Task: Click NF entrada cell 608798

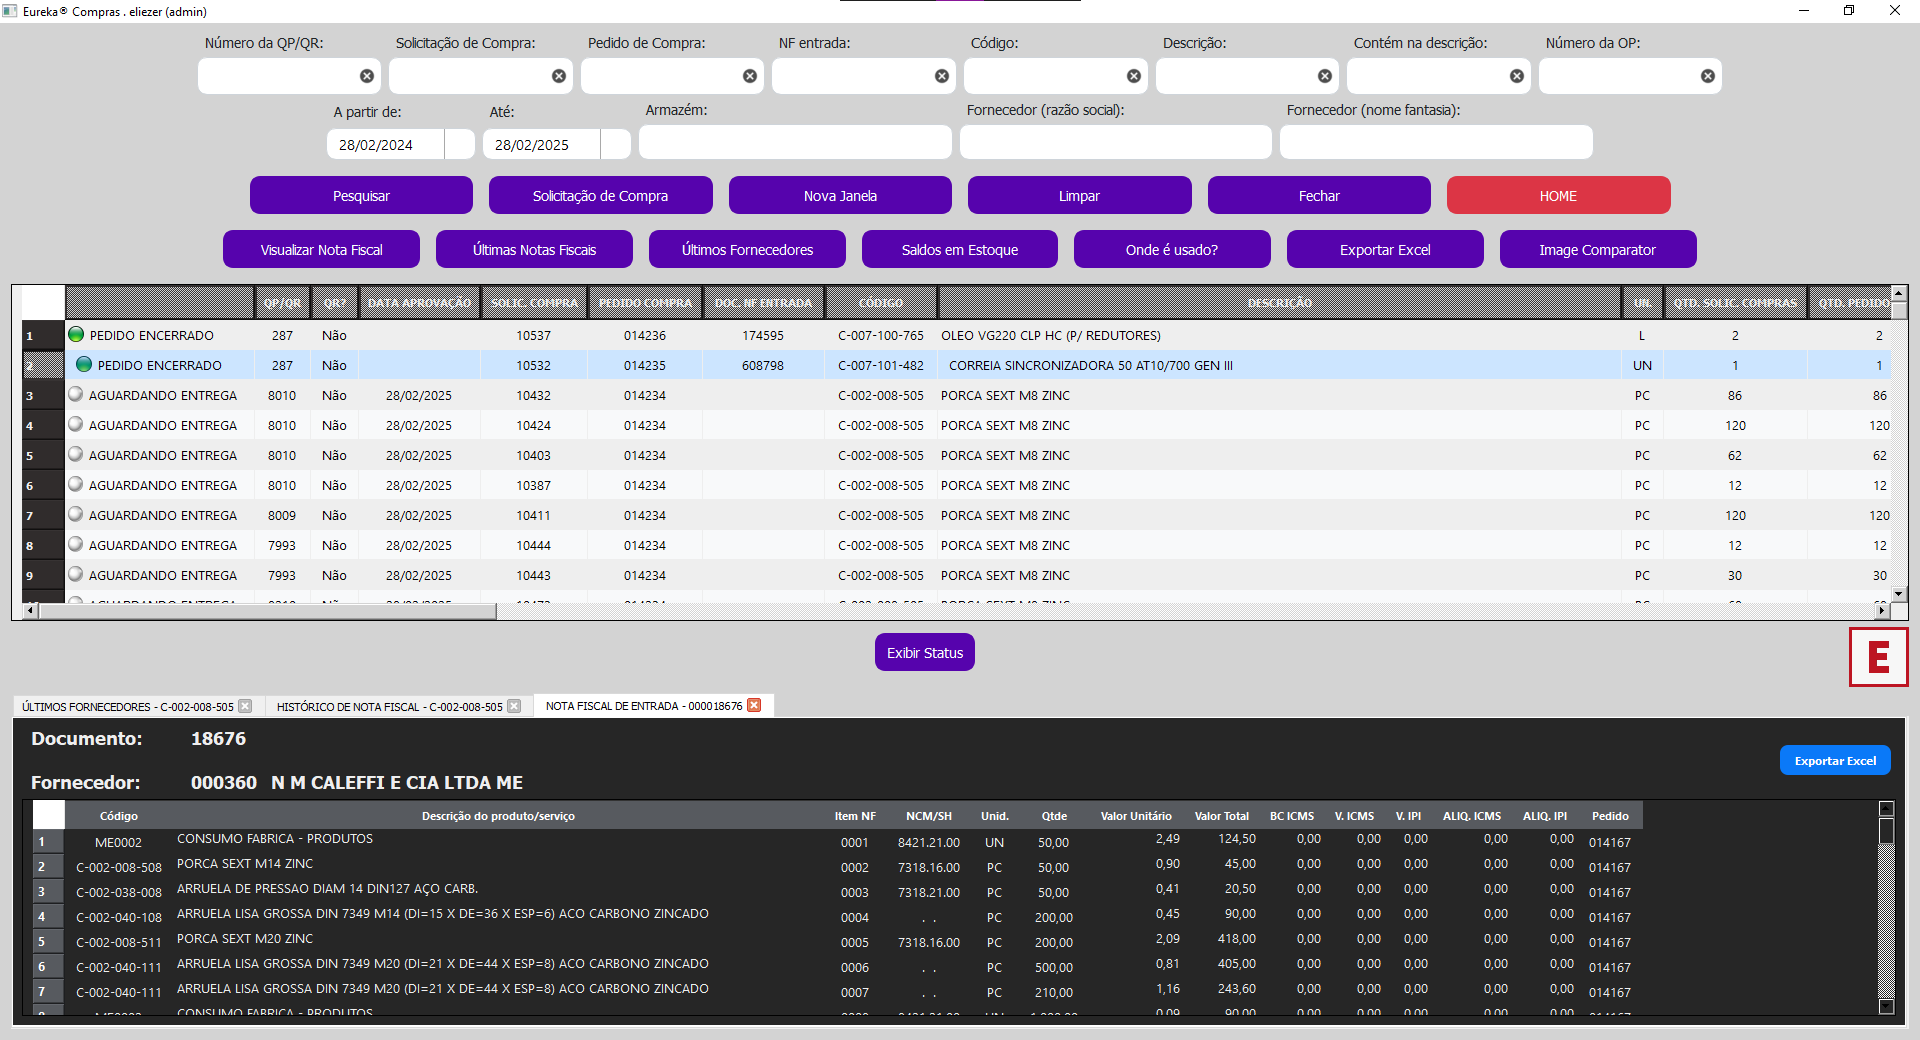Action: point(763,365)
